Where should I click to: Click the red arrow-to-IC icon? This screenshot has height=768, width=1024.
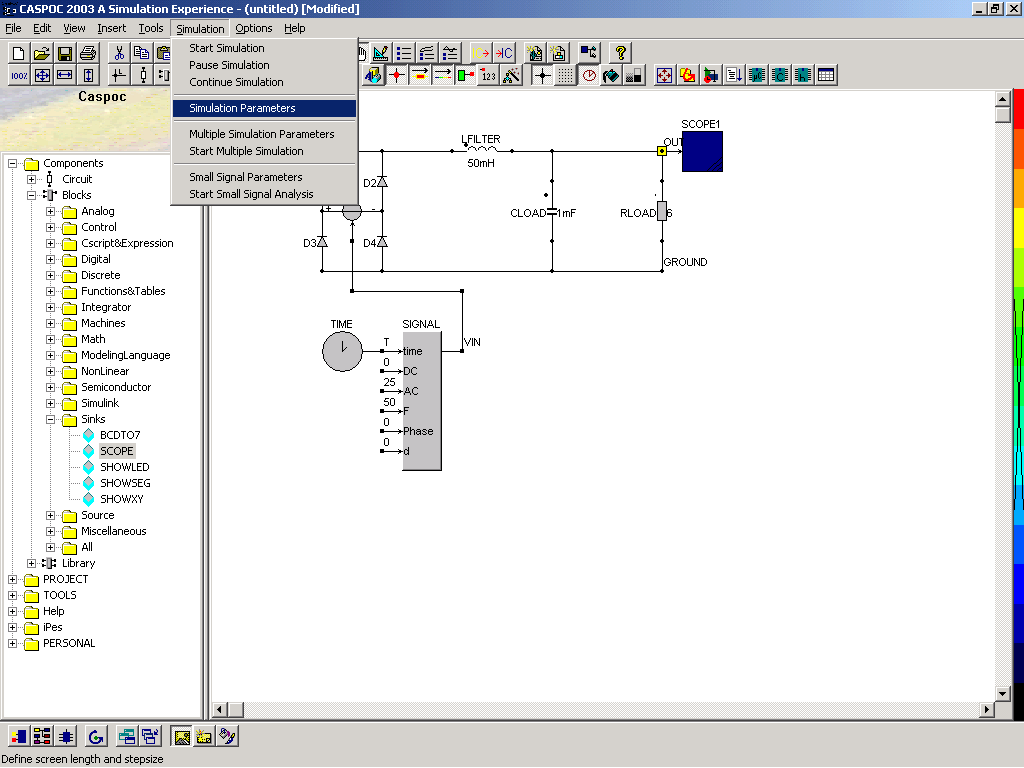[504, 53]
